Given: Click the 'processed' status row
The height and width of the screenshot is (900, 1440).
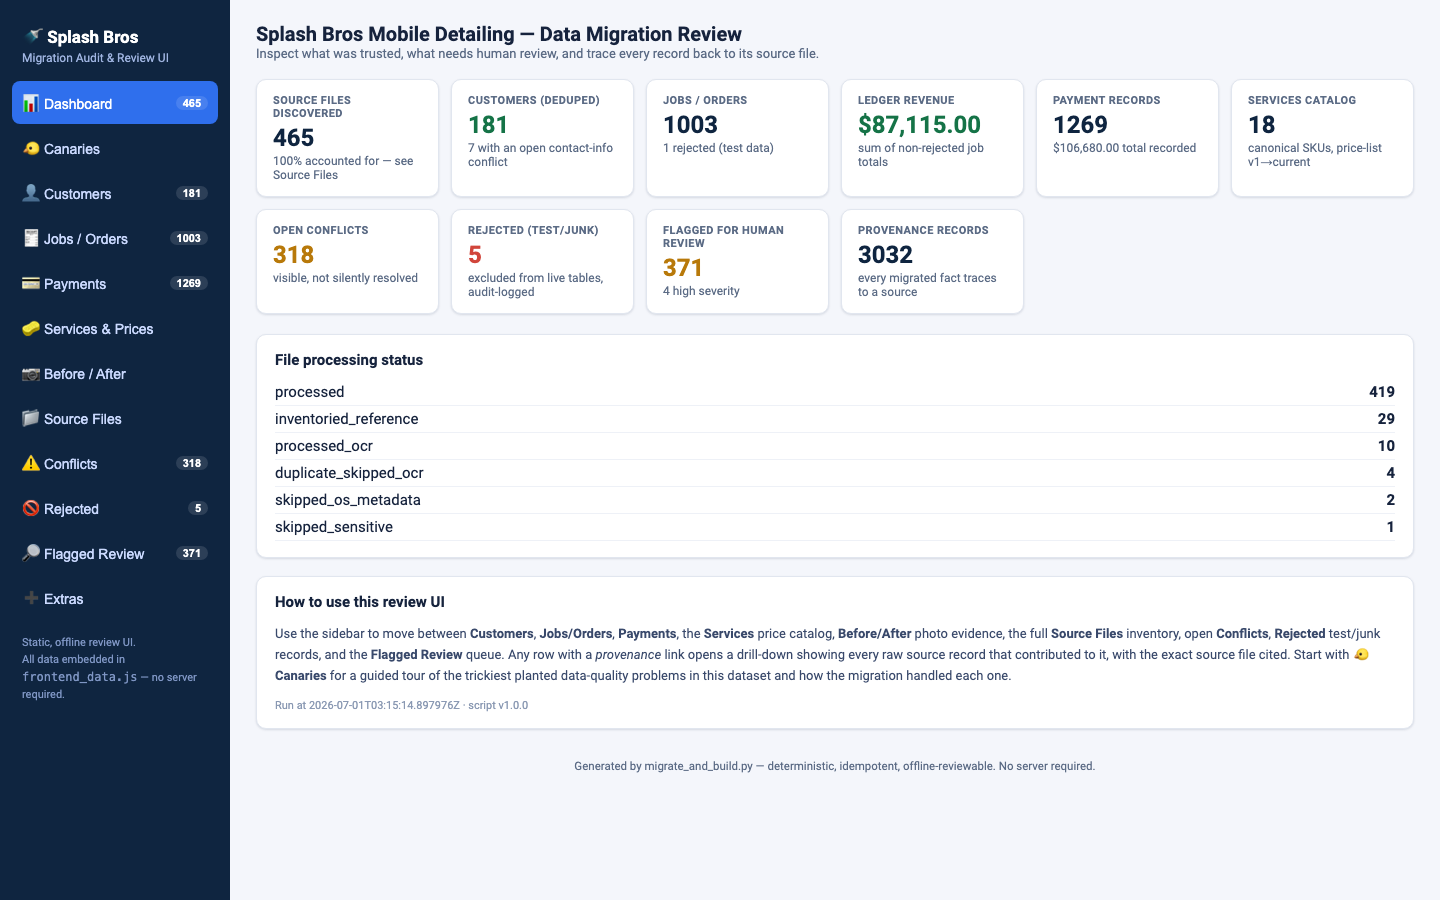Looking at the screenshot, I should (835, 392).
